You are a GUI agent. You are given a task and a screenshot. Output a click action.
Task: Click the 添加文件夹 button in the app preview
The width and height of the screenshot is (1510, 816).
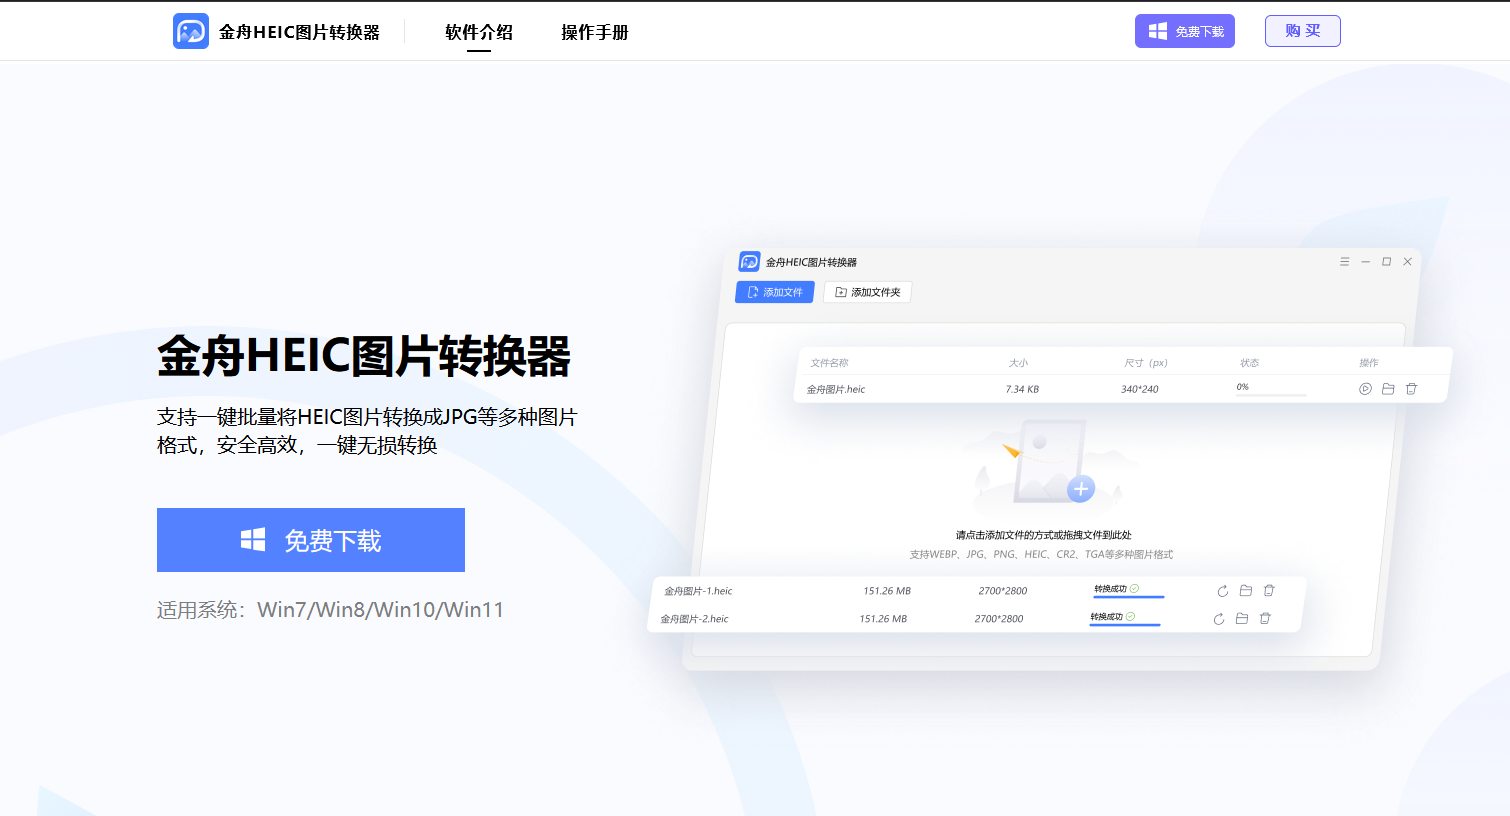click(x=868, y=292)
